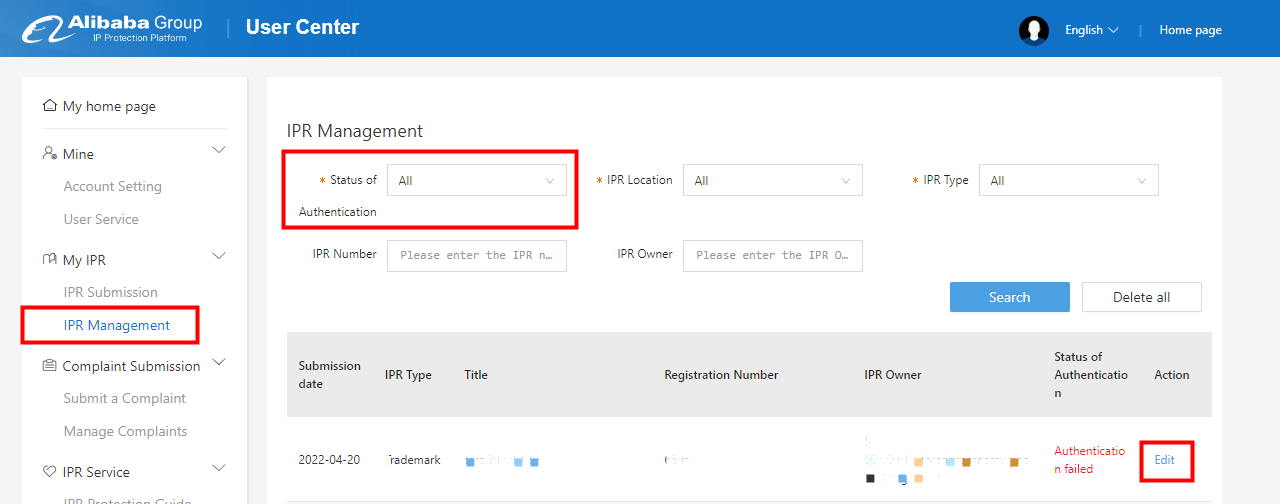Click the IPR Management page heading
This screenshot has width=1280, height=504.
(x=355, y=131)
